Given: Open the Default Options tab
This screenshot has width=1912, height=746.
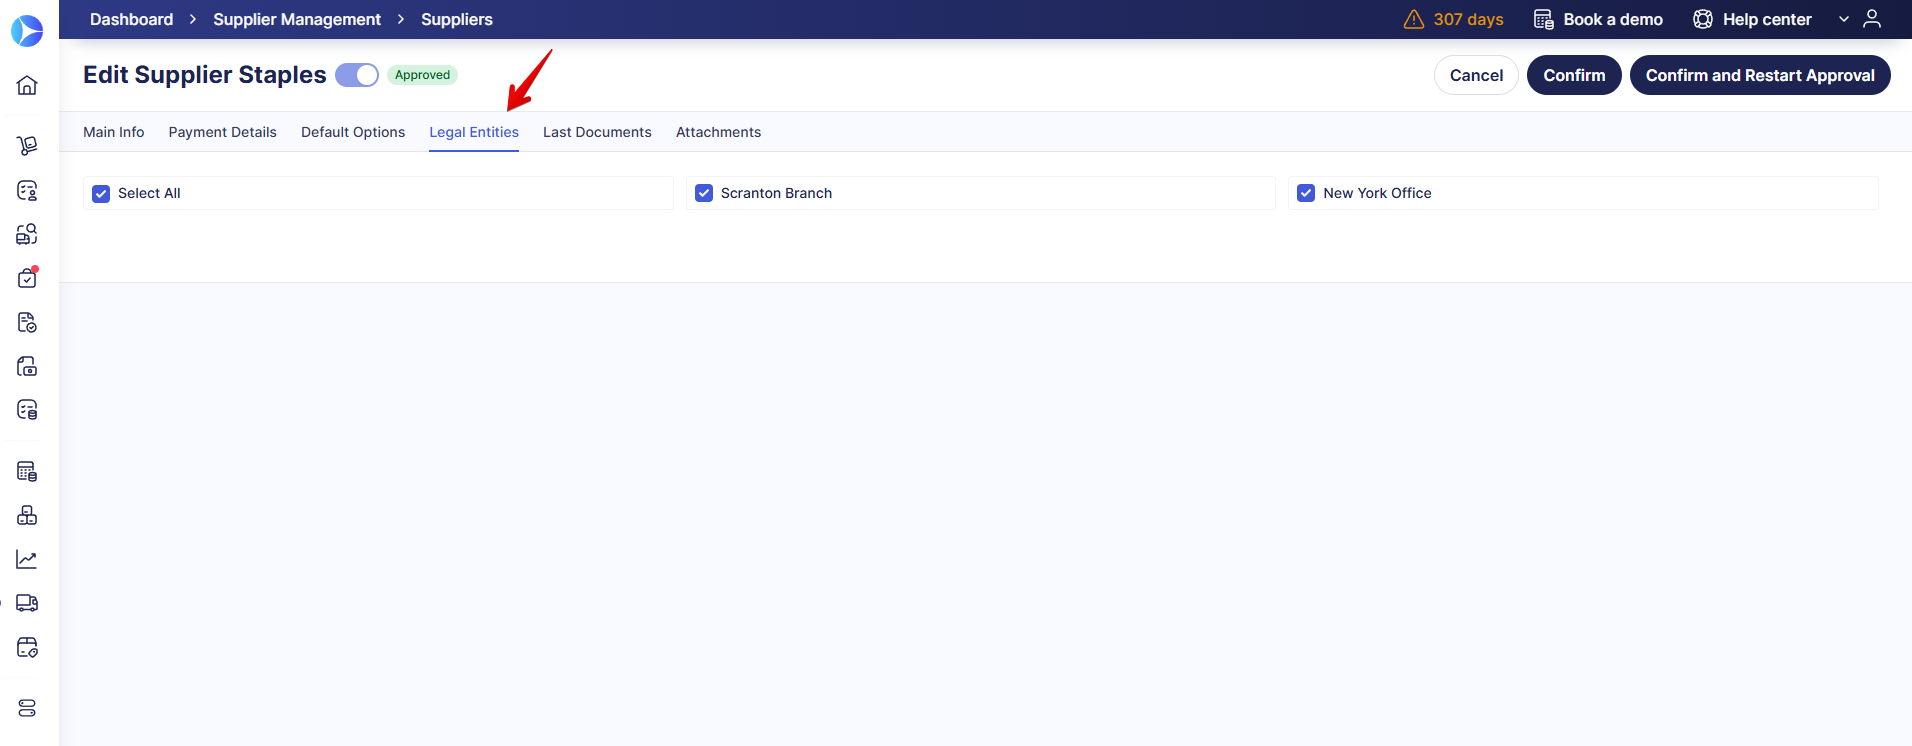Looking at the screenshot, I should point(353,132).
